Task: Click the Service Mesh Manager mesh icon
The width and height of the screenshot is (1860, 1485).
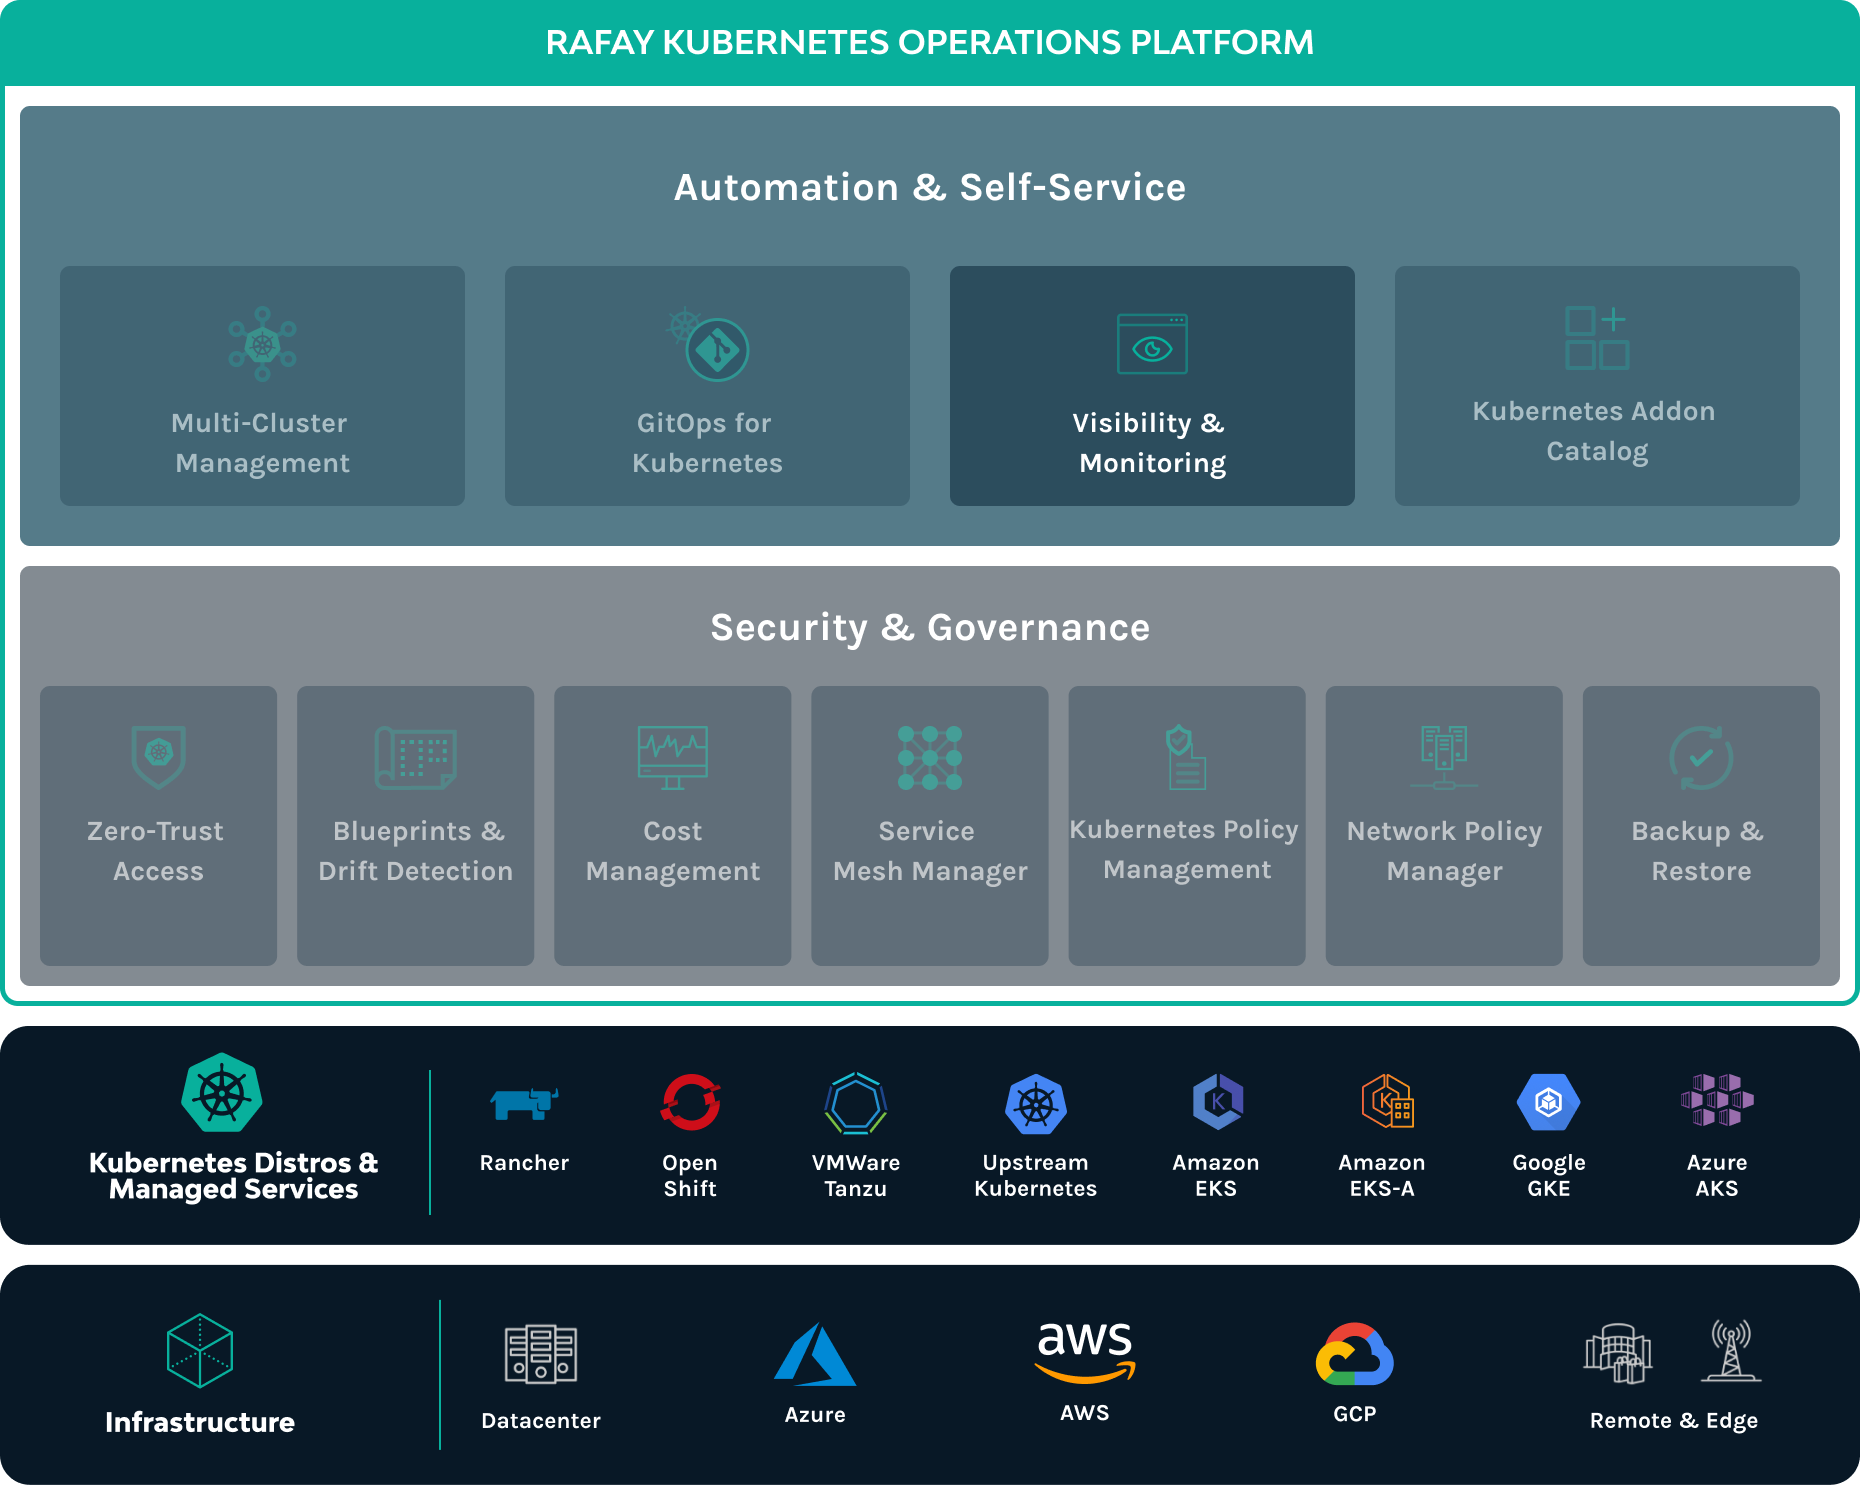Action: (x=930, y=757)
